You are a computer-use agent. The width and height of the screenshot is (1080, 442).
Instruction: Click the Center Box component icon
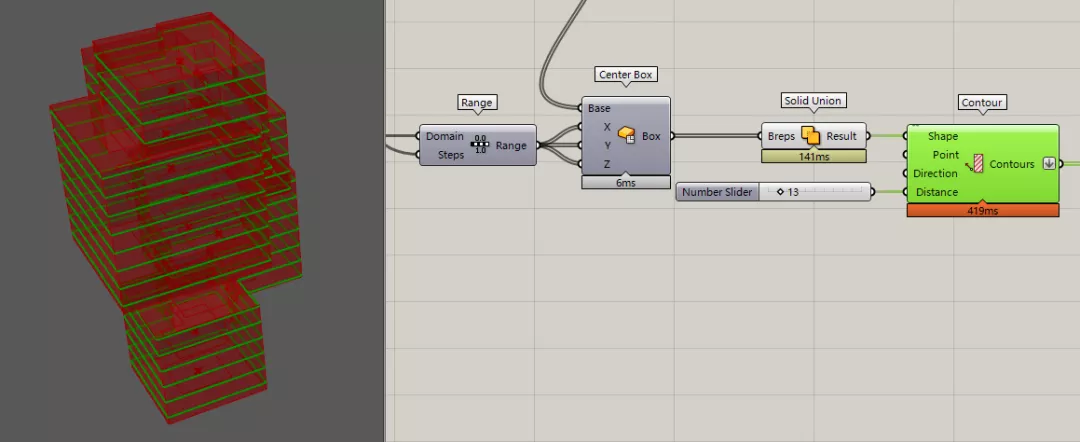coord(626,135)
